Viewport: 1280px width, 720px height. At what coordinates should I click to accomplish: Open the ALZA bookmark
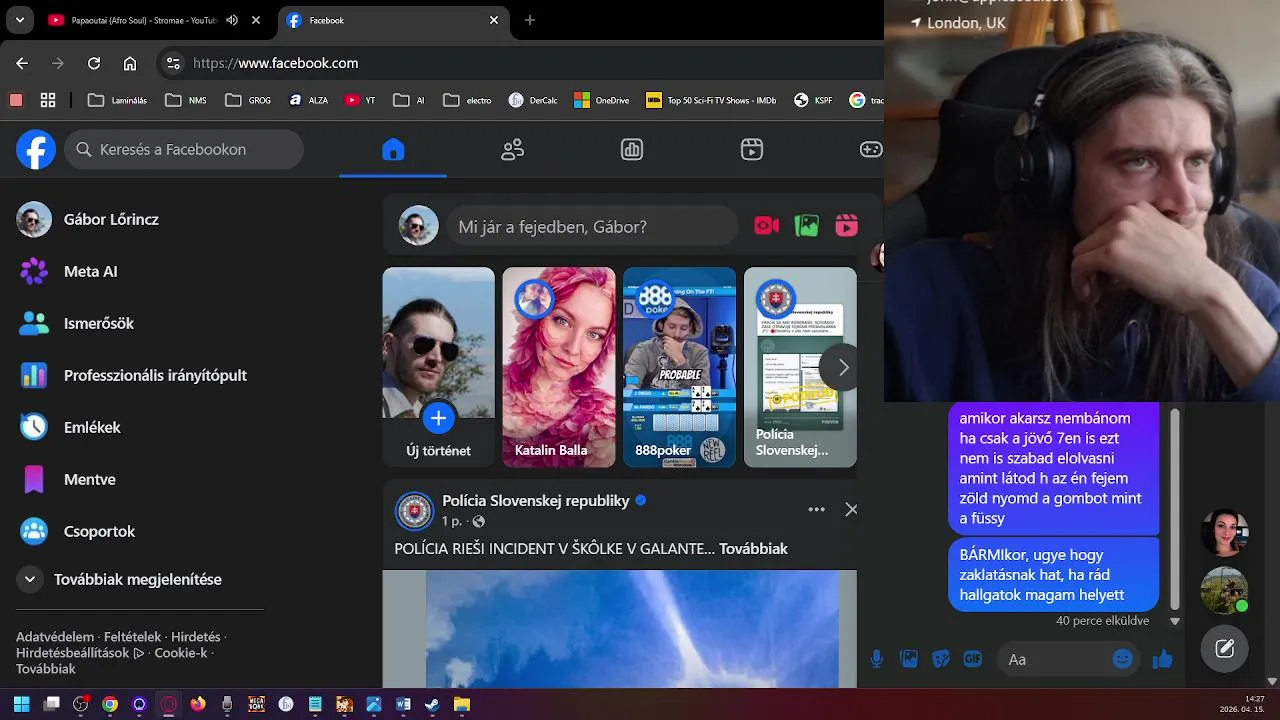pos(309,100)
